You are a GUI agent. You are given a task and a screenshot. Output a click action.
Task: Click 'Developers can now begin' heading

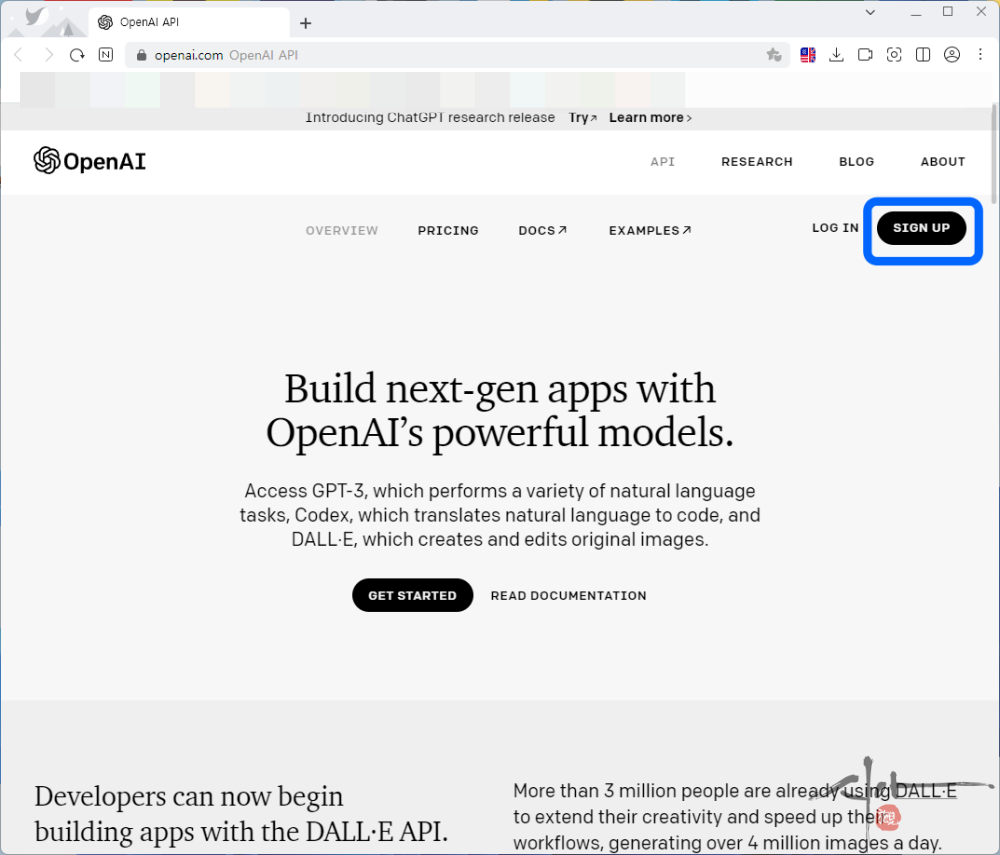[x=189, y=797]
